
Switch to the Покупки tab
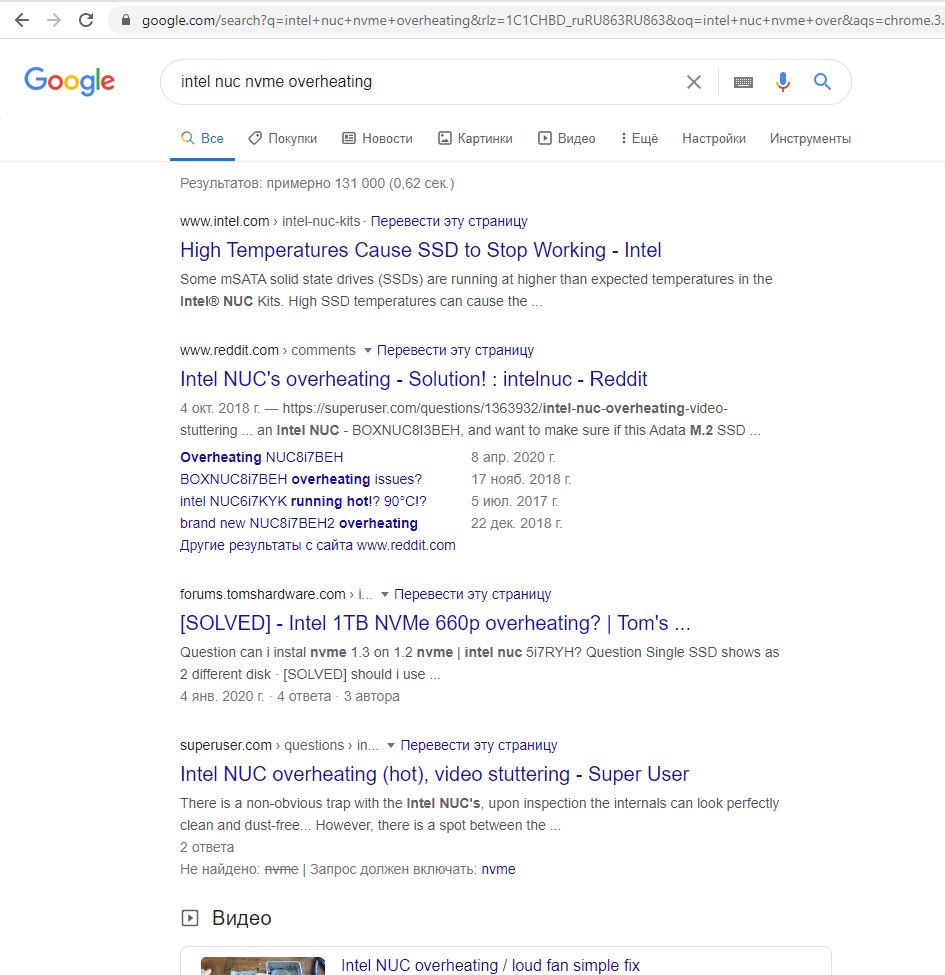(283, 138)
